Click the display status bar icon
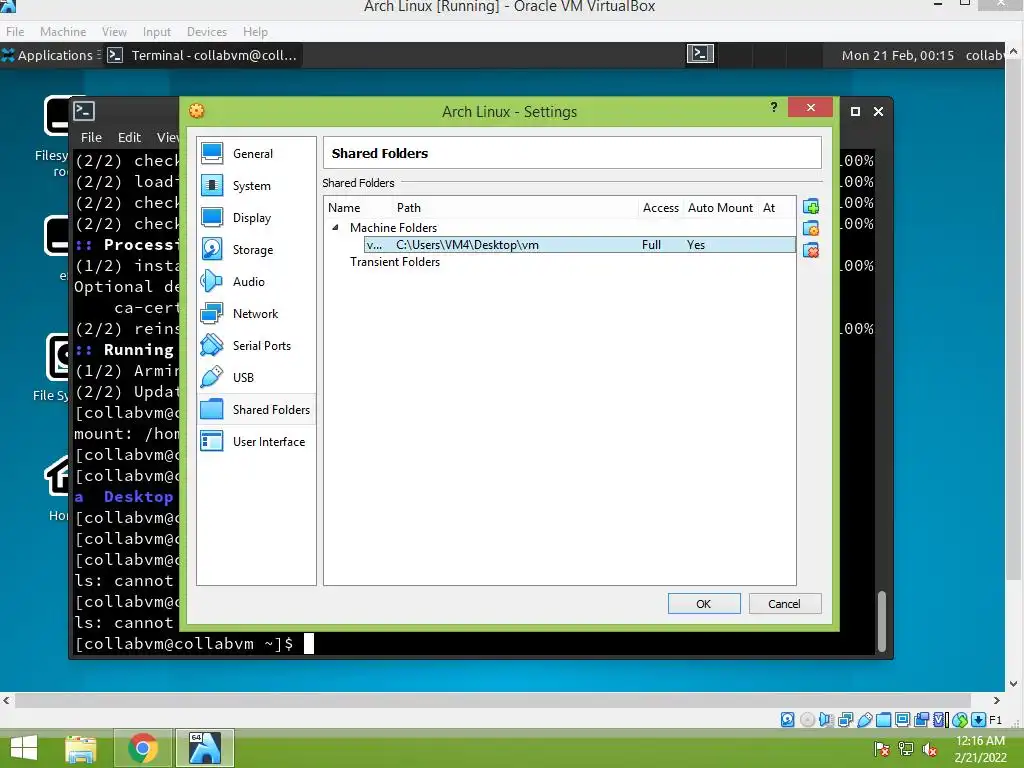This screenshot has width=1024, height=768. click(903, 720)
